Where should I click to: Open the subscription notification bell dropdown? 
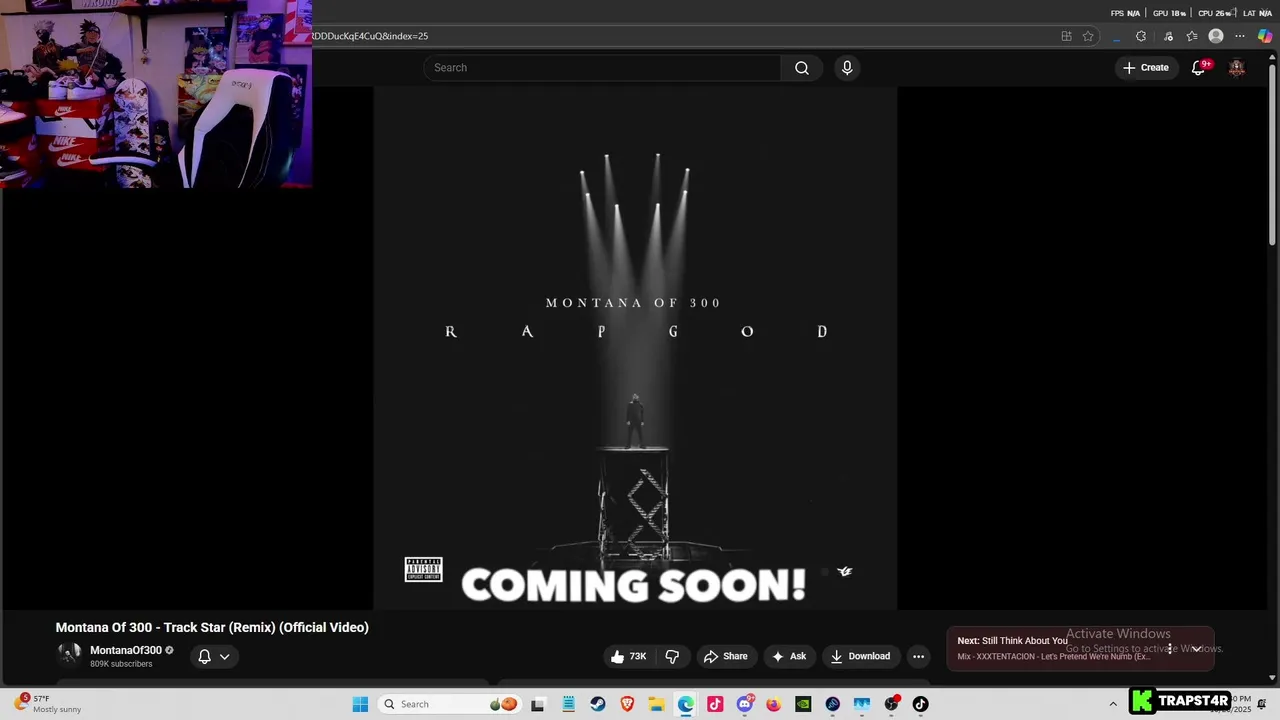point(214,656)
